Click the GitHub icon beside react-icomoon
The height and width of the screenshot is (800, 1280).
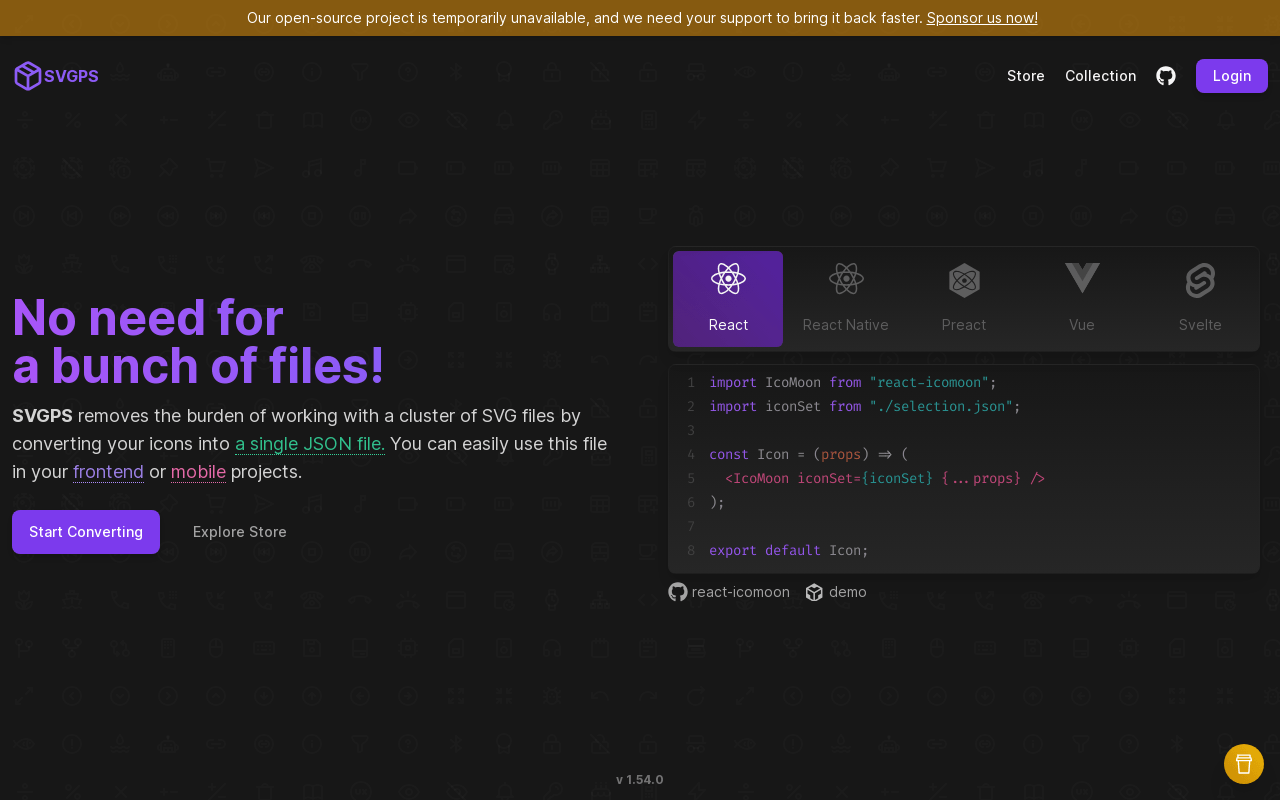(x=678, y=592)
